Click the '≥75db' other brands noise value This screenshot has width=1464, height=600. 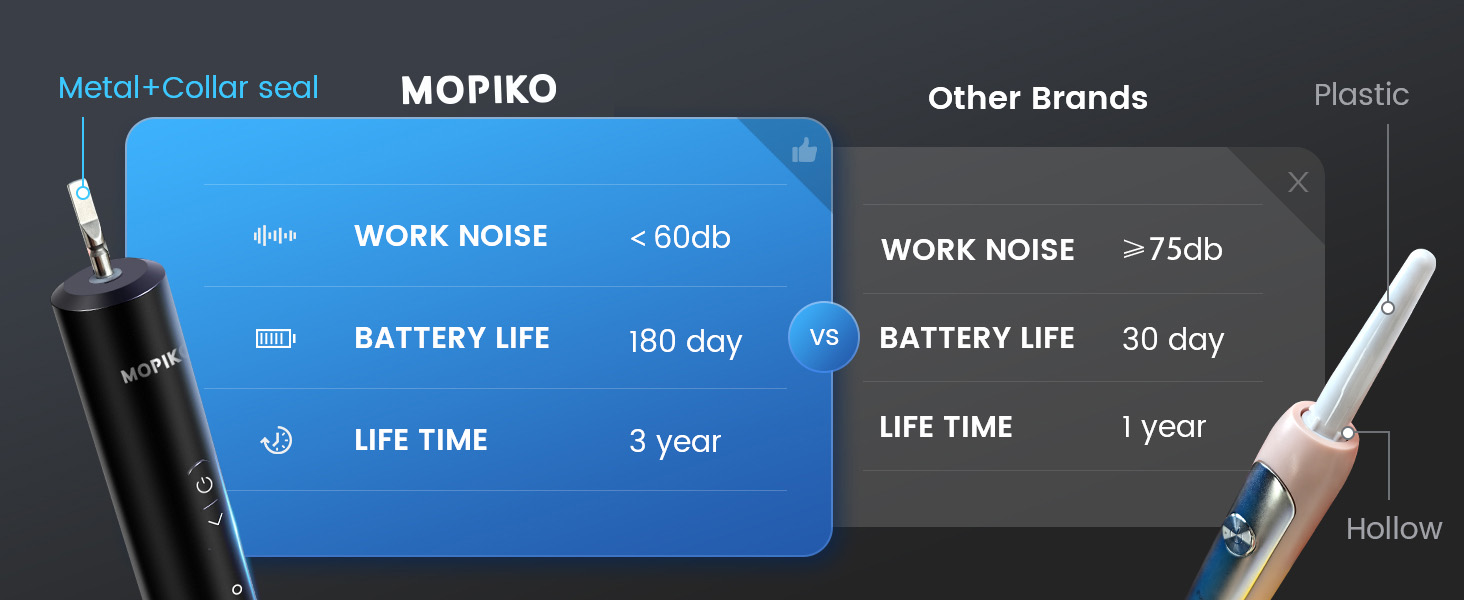(x=1172, y=249)
